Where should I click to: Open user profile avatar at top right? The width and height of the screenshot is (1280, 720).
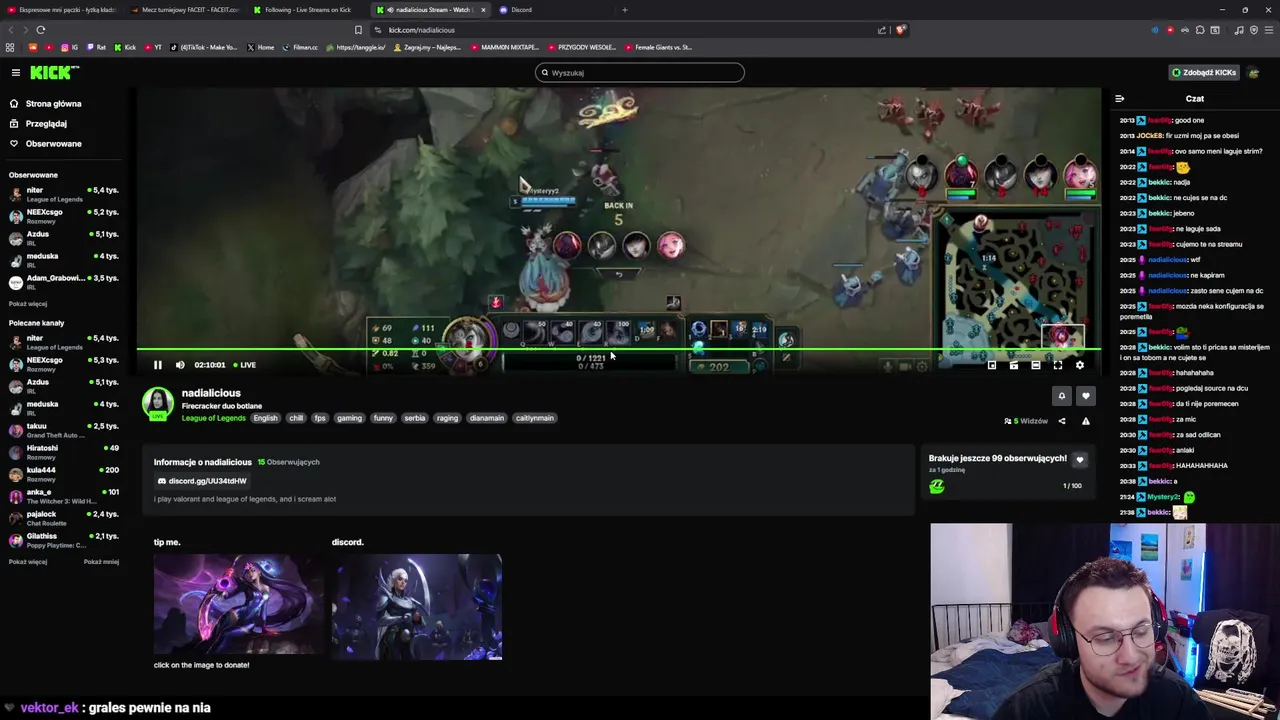1254,72
